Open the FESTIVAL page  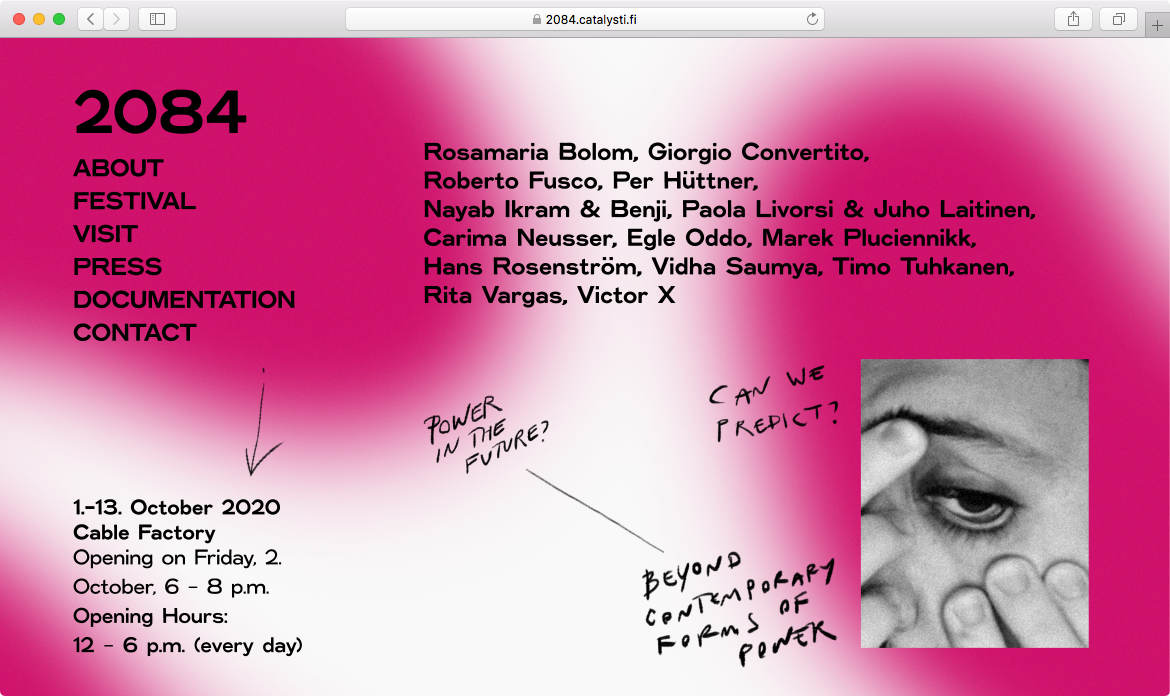134,201
